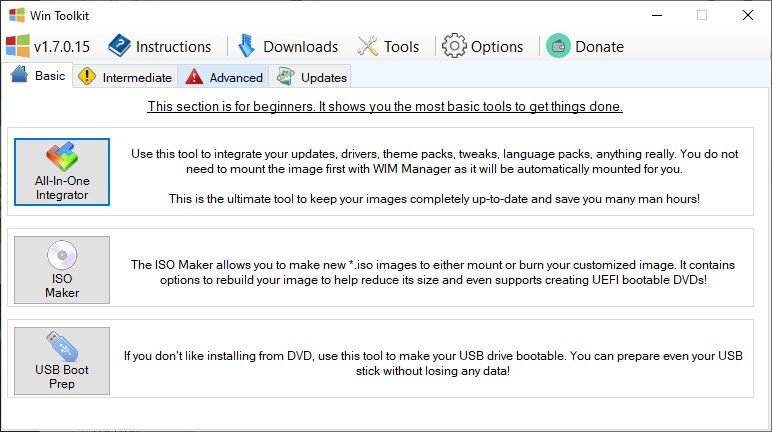Click the Intermediate yellow warning icon

(87, 76)
